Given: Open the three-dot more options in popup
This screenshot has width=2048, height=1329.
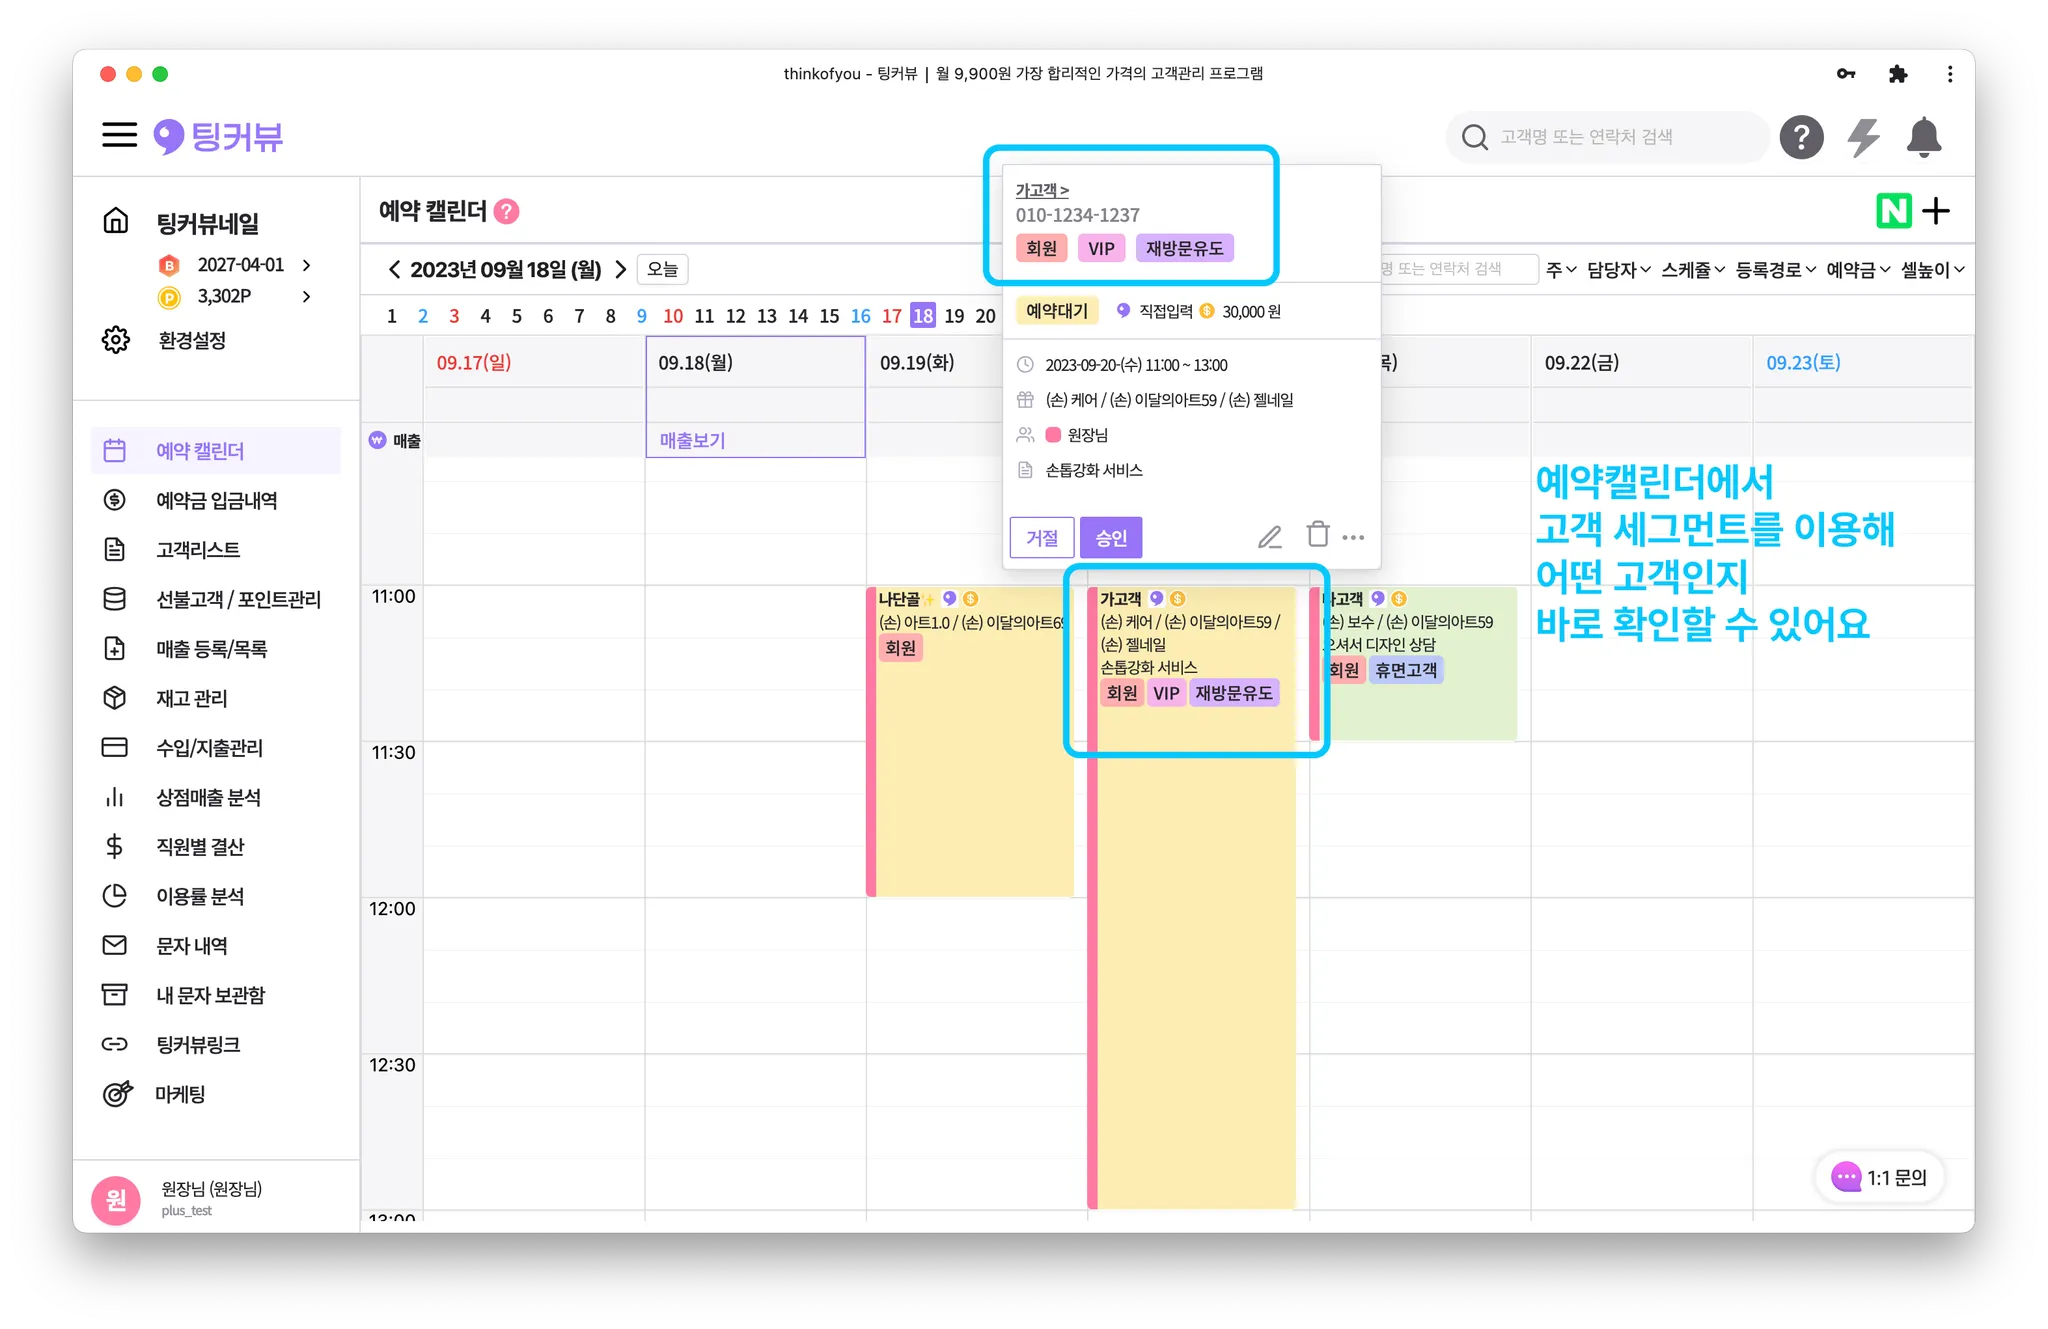Looking at the screenshot, I should (x=1353, y=537).
